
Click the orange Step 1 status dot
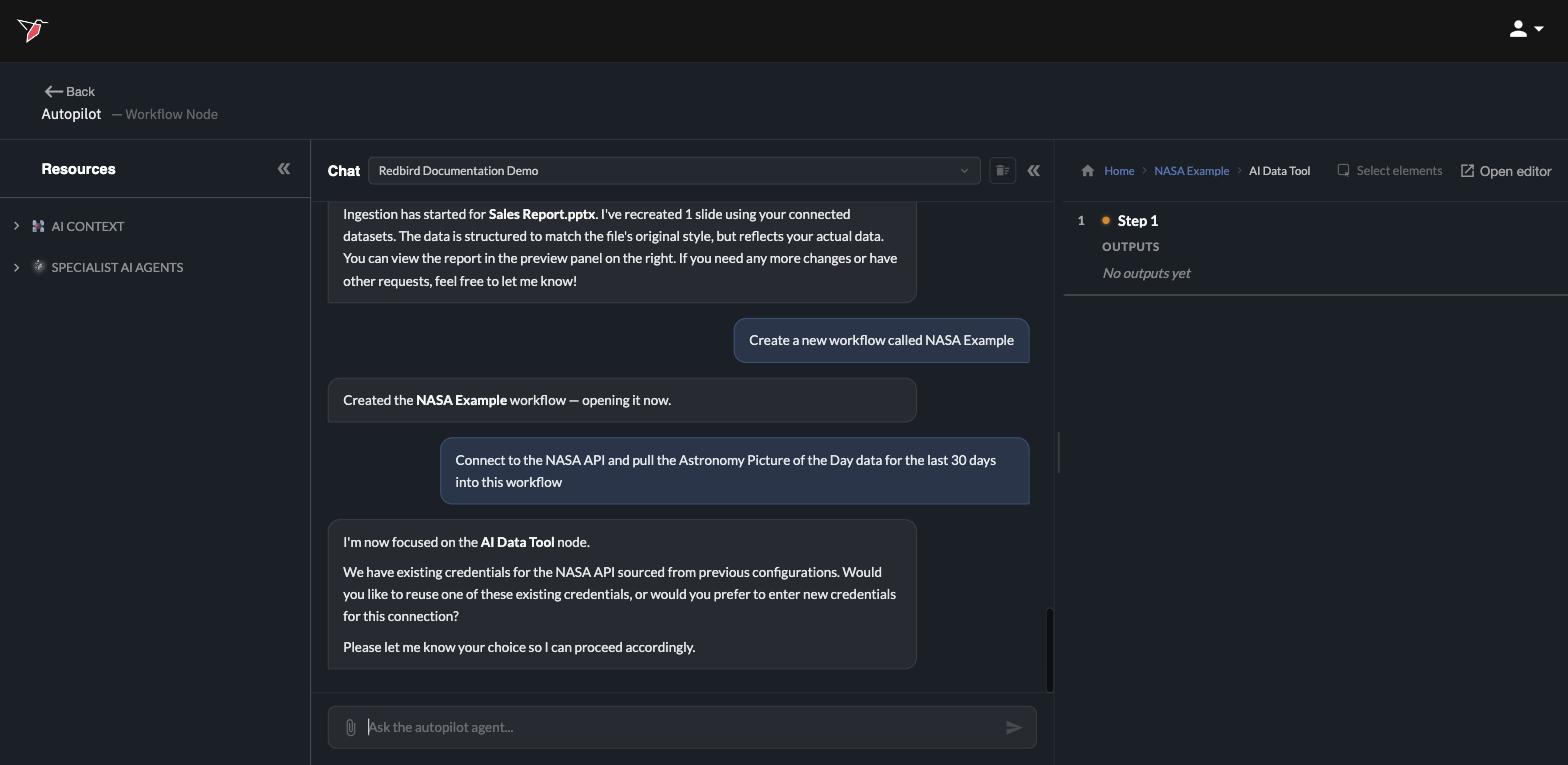pos(1106,220)
